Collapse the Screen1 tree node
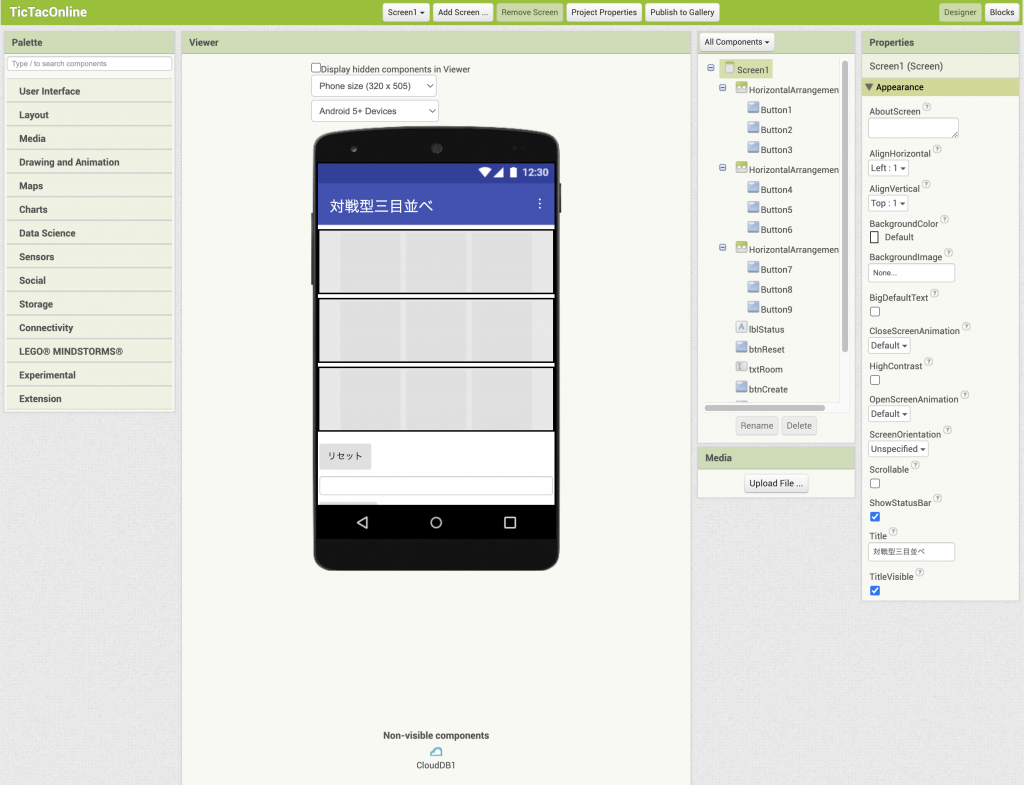Screen dimensions: 1024x785 [711, 68]
